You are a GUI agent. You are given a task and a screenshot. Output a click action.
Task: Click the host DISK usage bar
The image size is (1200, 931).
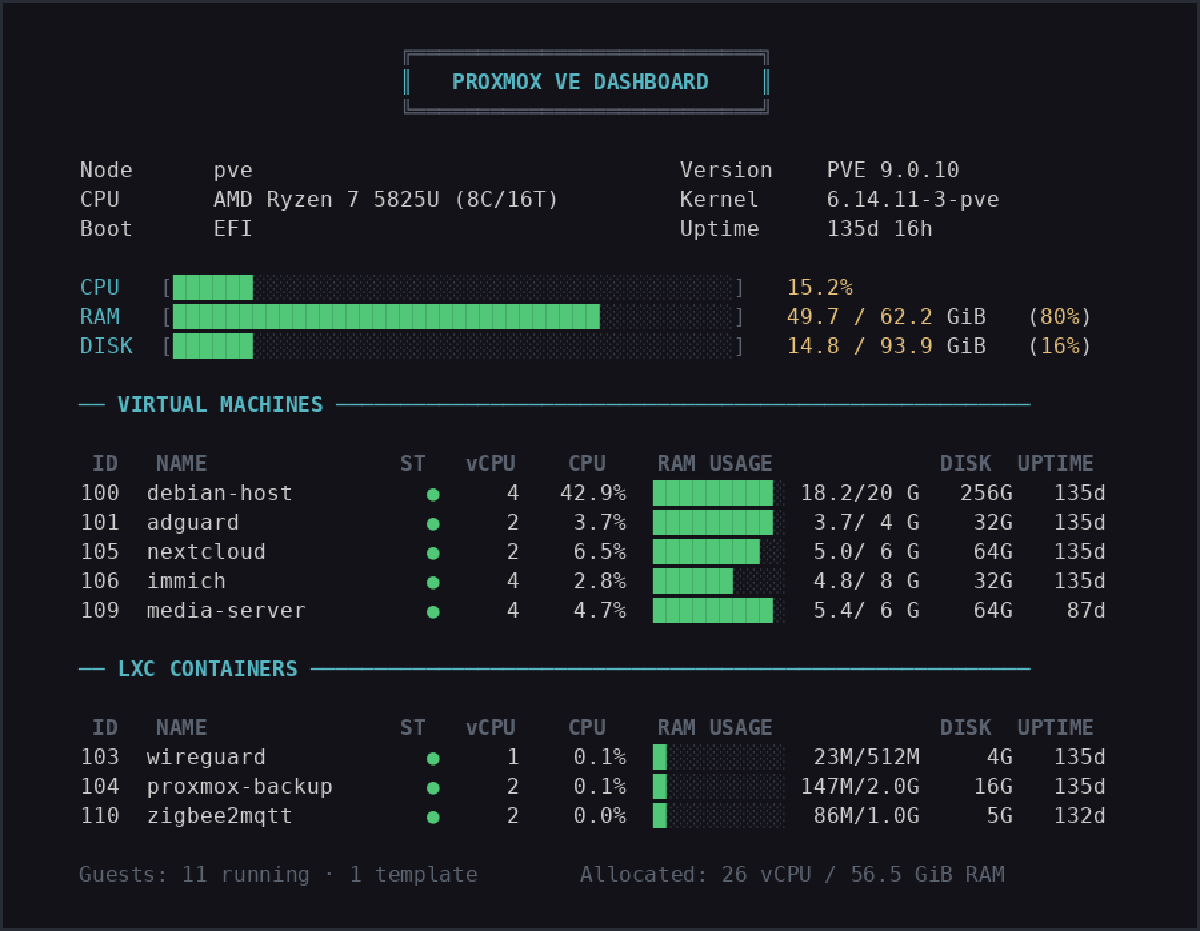point(454,346)
